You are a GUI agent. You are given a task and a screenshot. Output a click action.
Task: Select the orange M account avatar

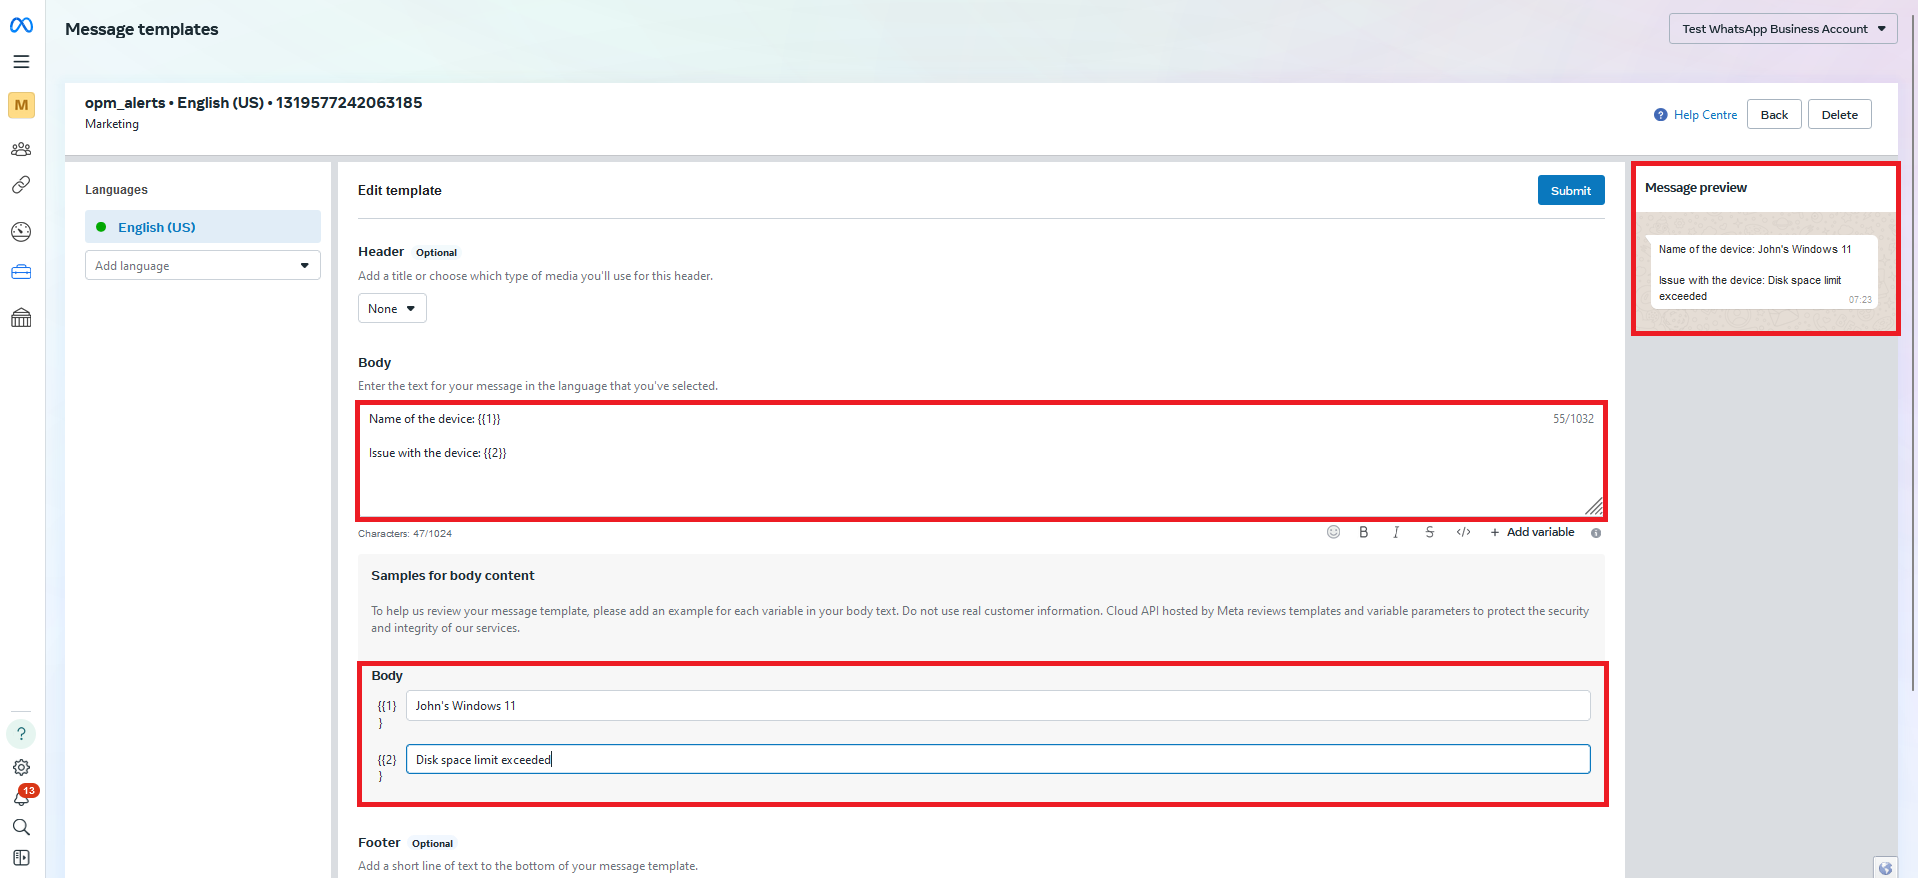click(21, 105)
